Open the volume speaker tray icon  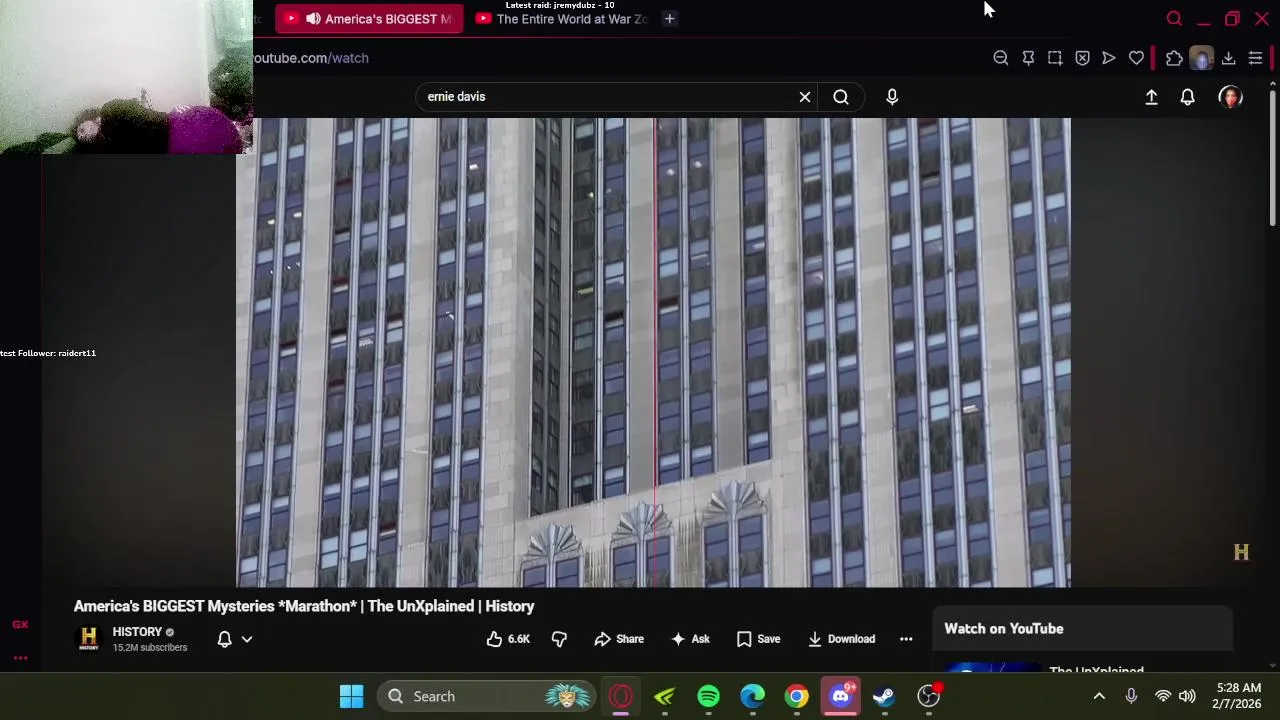[1187, 696]
